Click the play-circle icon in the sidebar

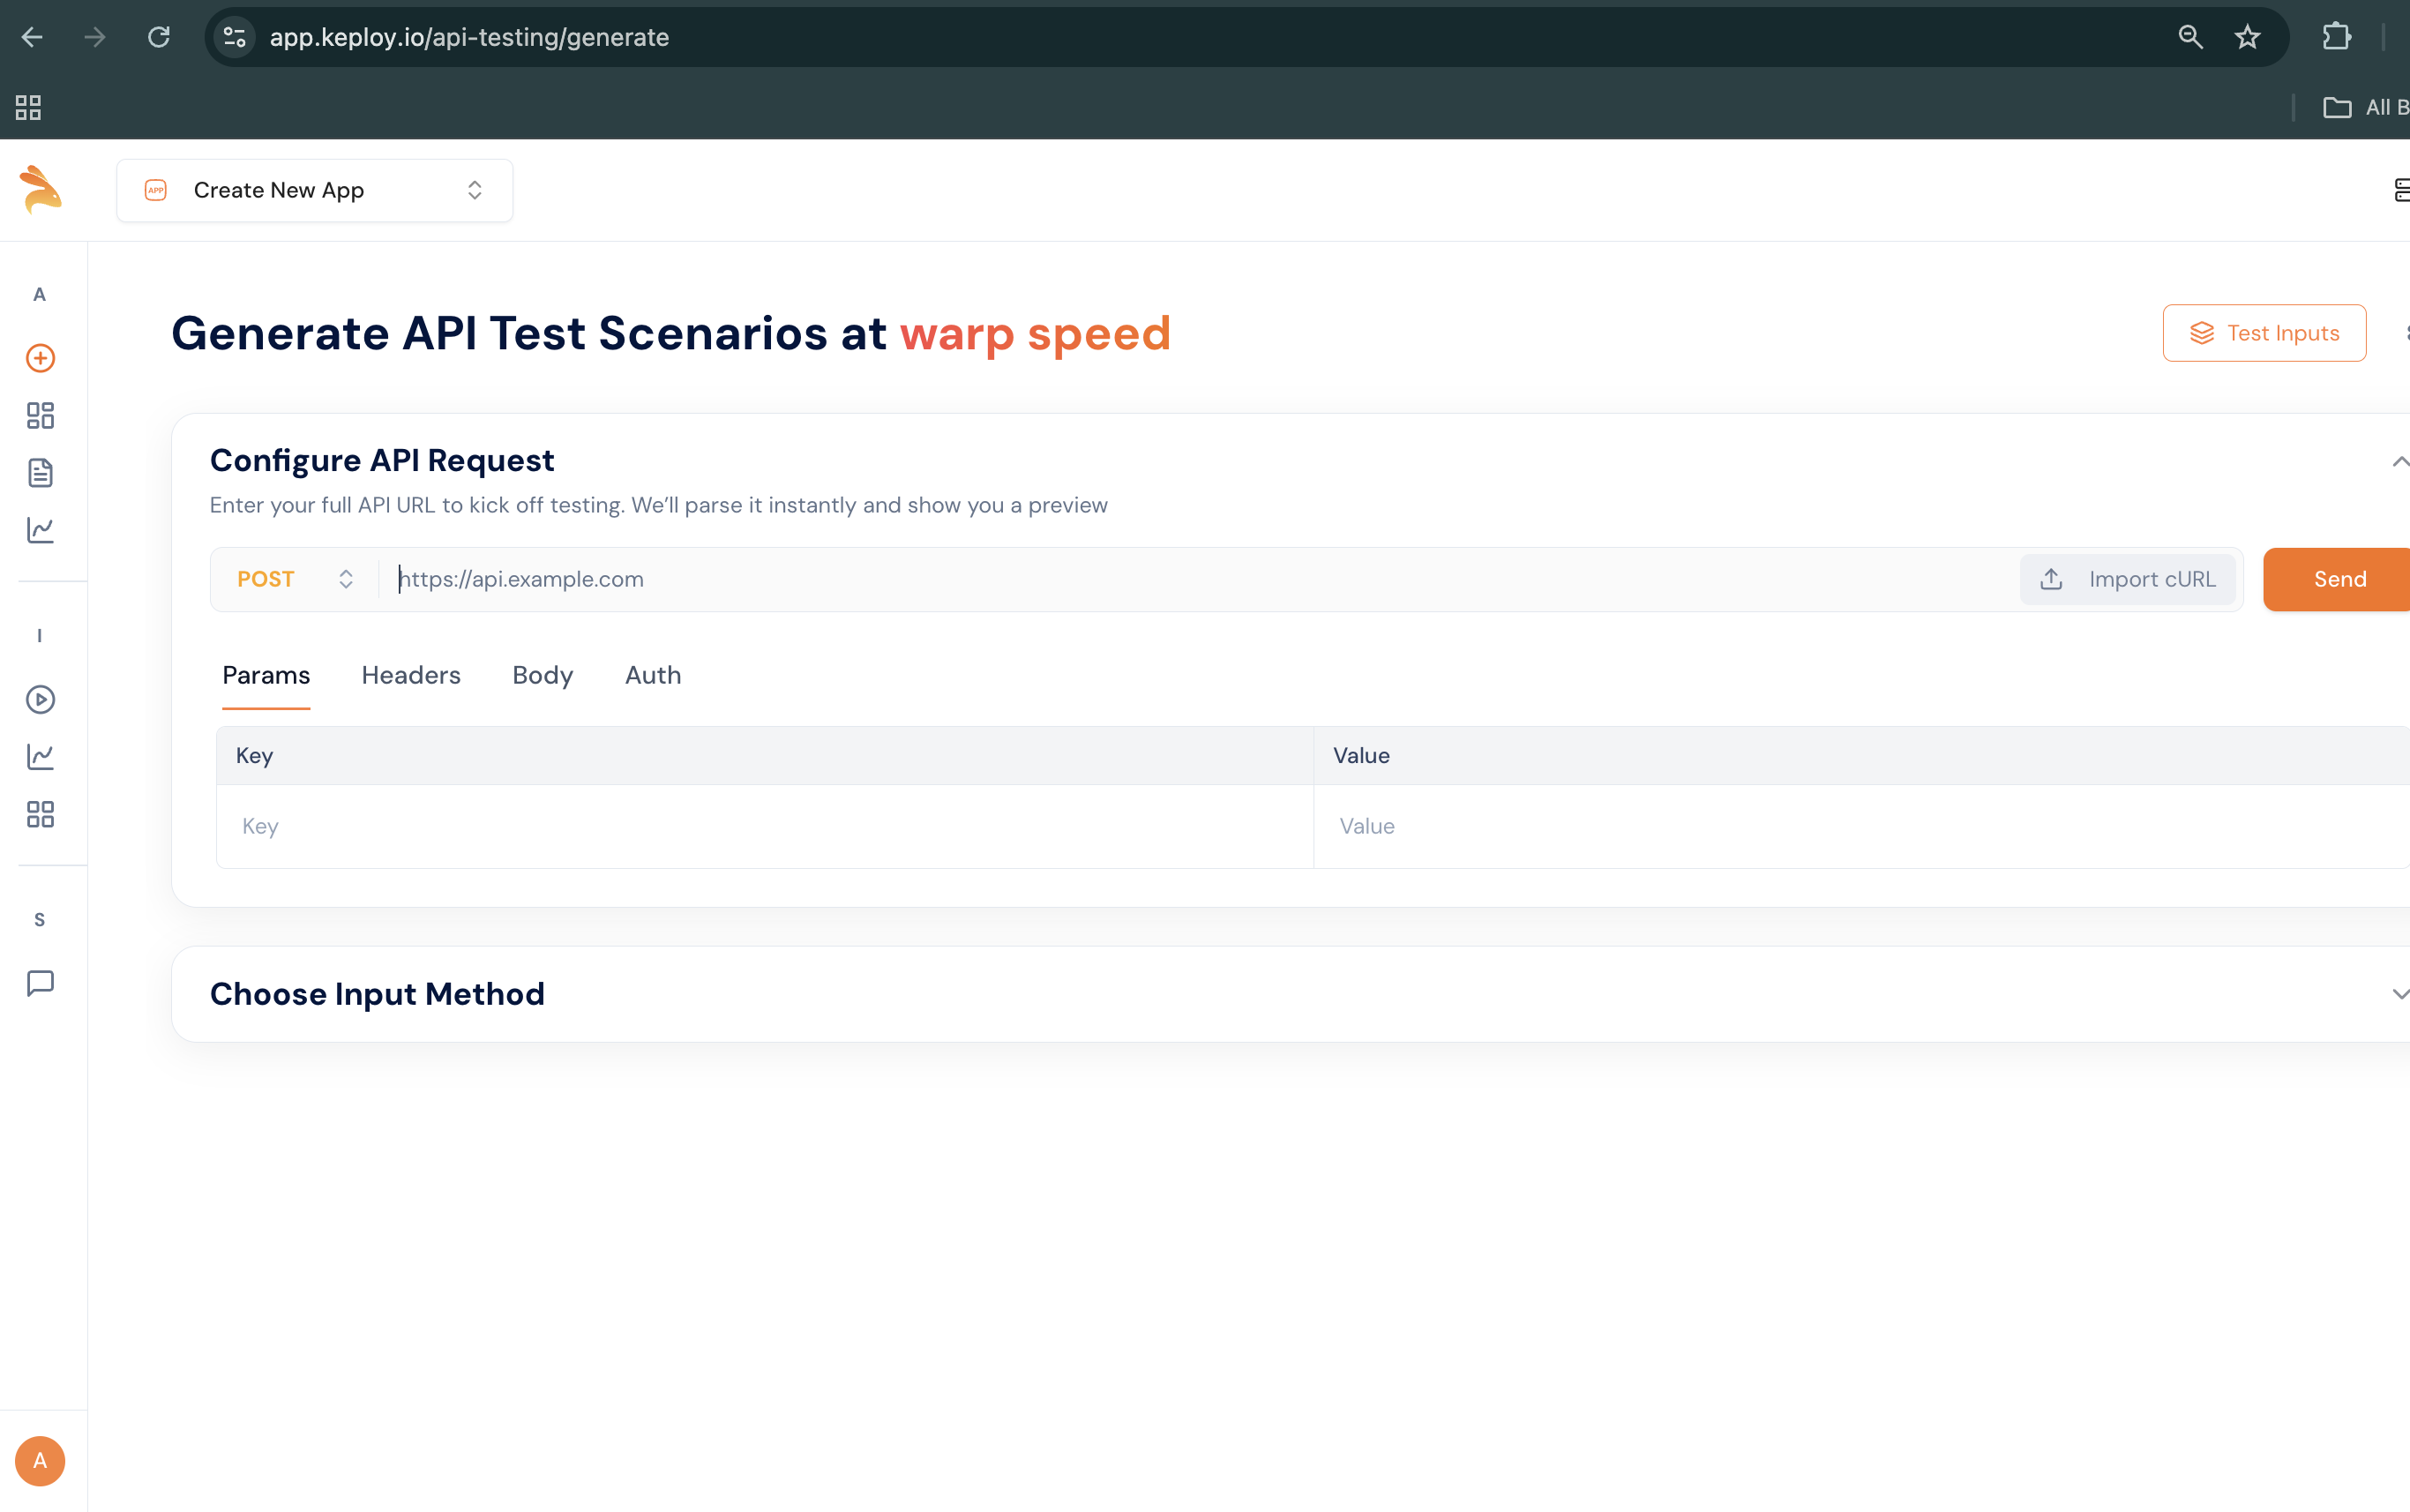point(40,700)
